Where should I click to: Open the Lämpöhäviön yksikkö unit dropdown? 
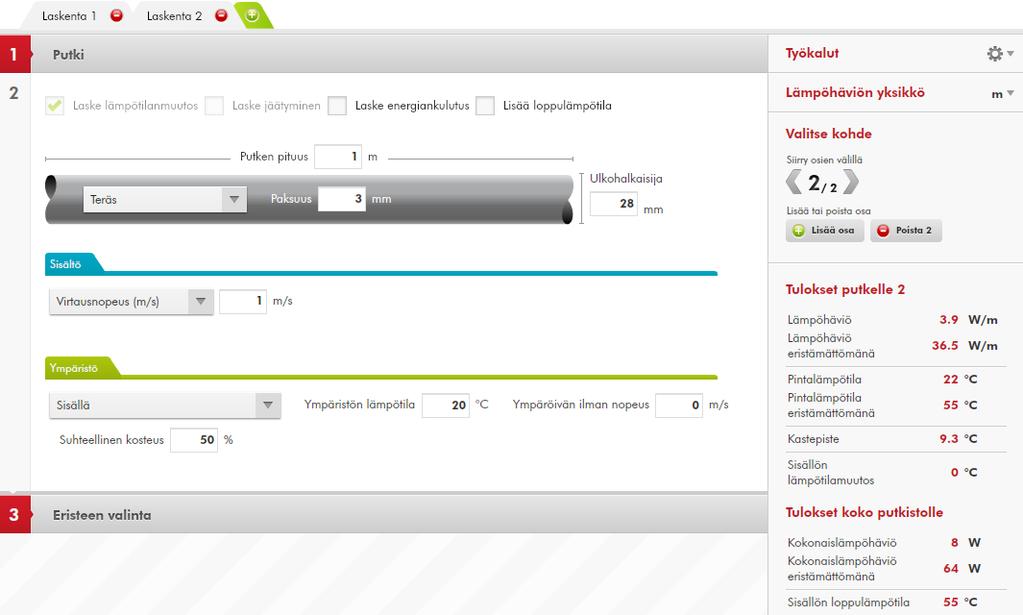tap(1003, 93)
